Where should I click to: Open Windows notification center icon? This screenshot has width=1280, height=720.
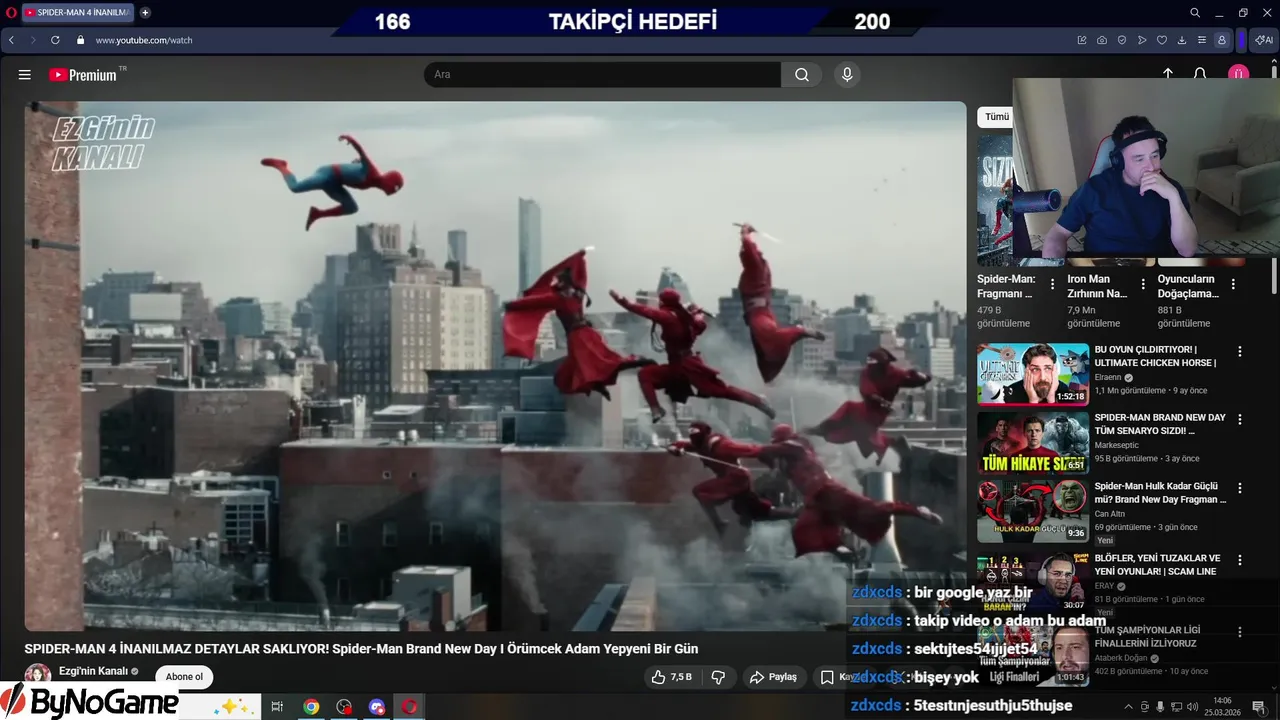(x=1258, y=707)
